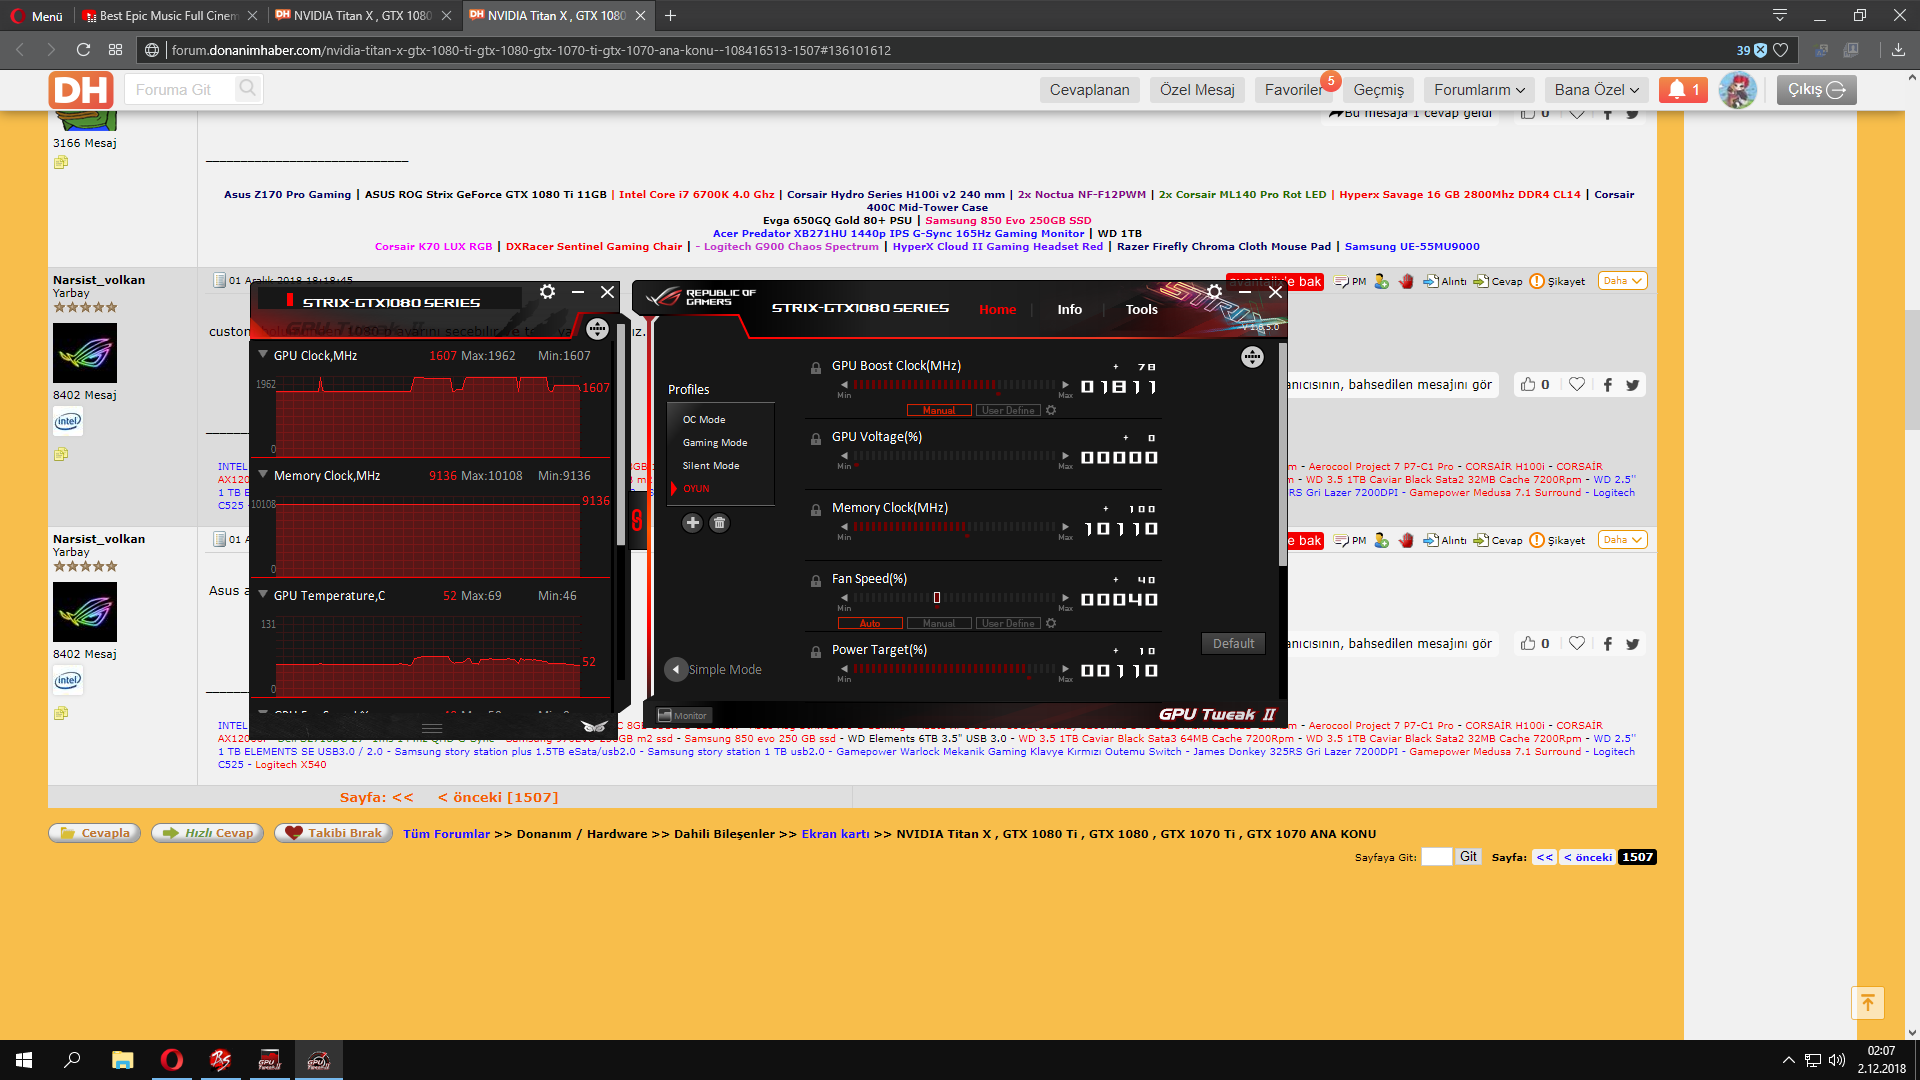The height and width of the screenshot is (1080, 1920).
Task: Share first Narsist_volkan post on Twitter
Action: click(x=1633, y=385)
